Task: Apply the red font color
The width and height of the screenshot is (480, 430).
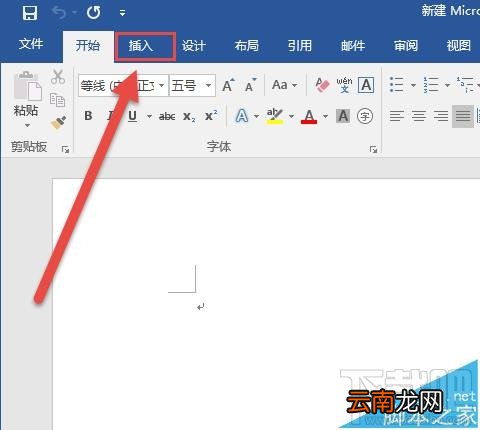Action: pos(309,116)
